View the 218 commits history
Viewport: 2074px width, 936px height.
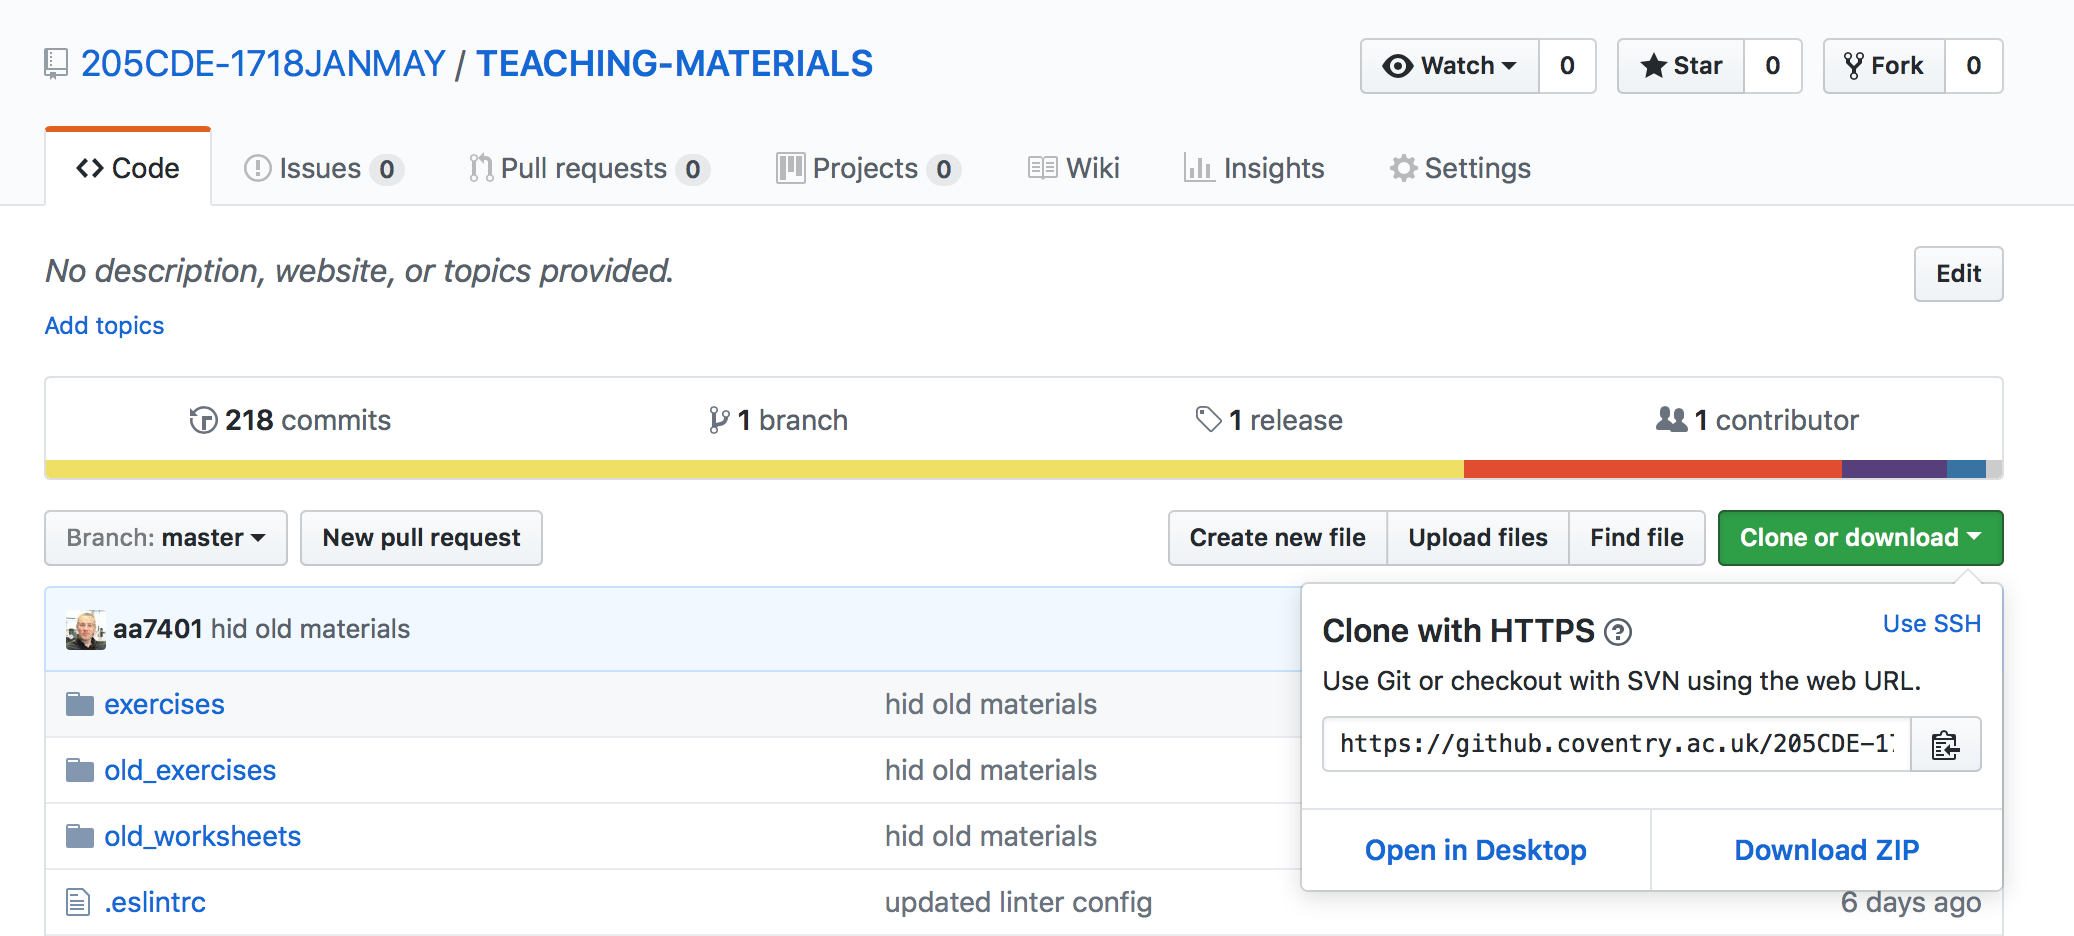coord(290,420)
